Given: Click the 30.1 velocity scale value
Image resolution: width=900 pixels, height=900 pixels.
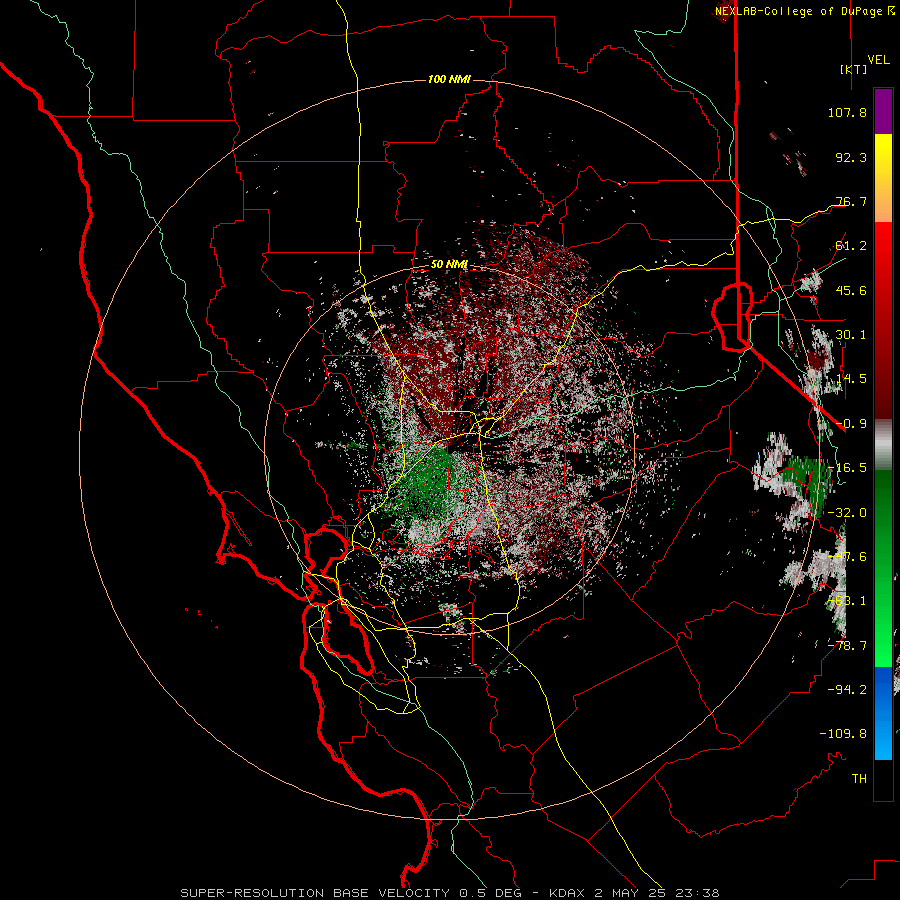Looking at the screenshot, I should coord(851,335).
